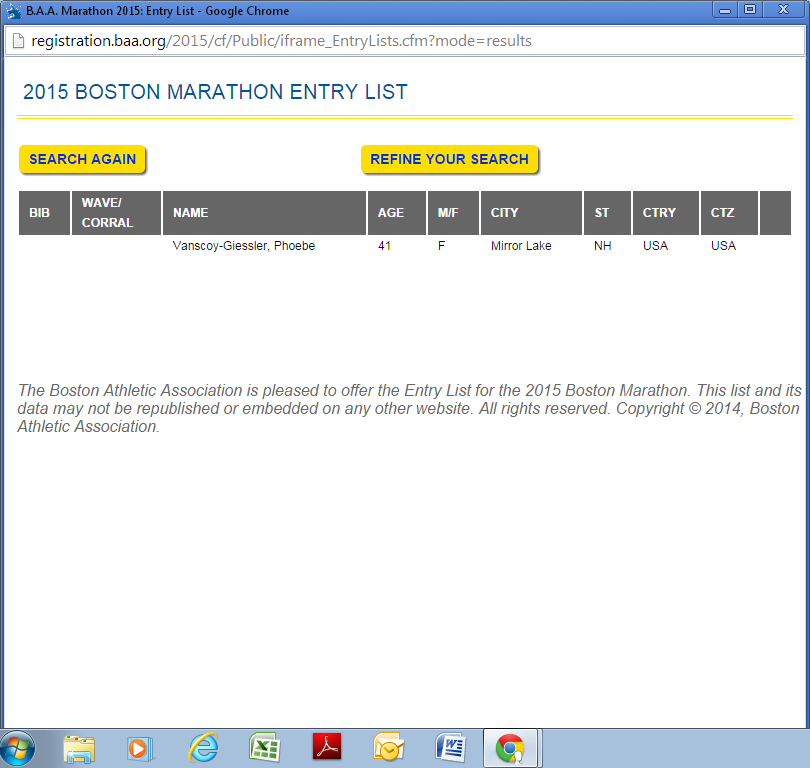Image resolution: width=810 pixels, height=768 pixels.
Task: Close the Entry List Chrome window
Action: click(x=784, y=10)
